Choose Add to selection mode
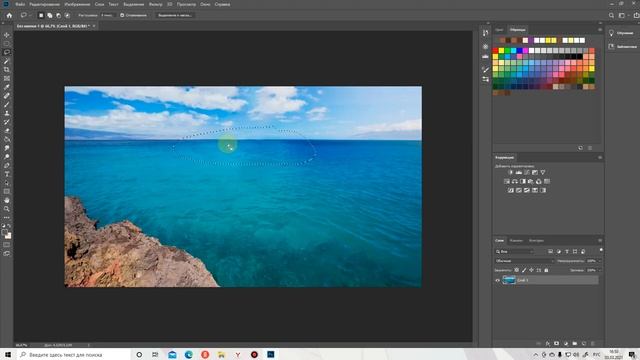 pos(49,15)
